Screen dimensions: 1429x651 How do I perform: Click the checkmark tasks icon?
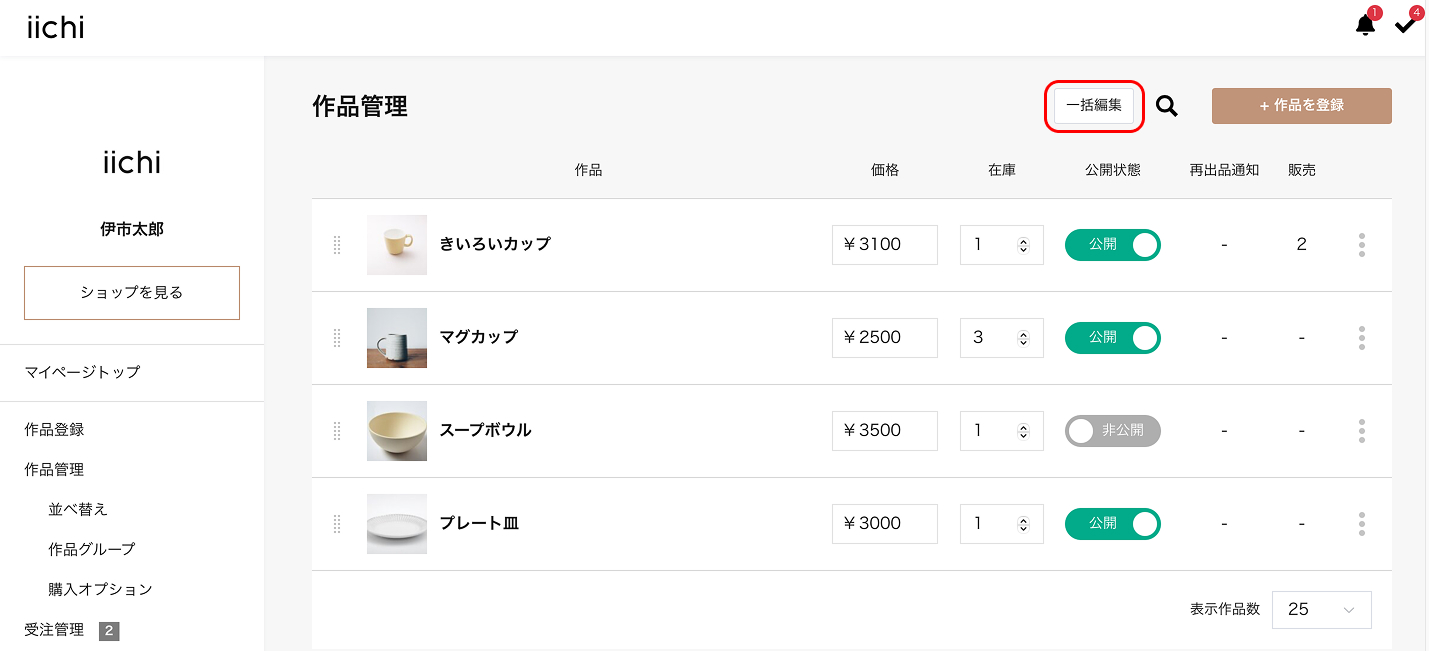(x=1405, y=26)
